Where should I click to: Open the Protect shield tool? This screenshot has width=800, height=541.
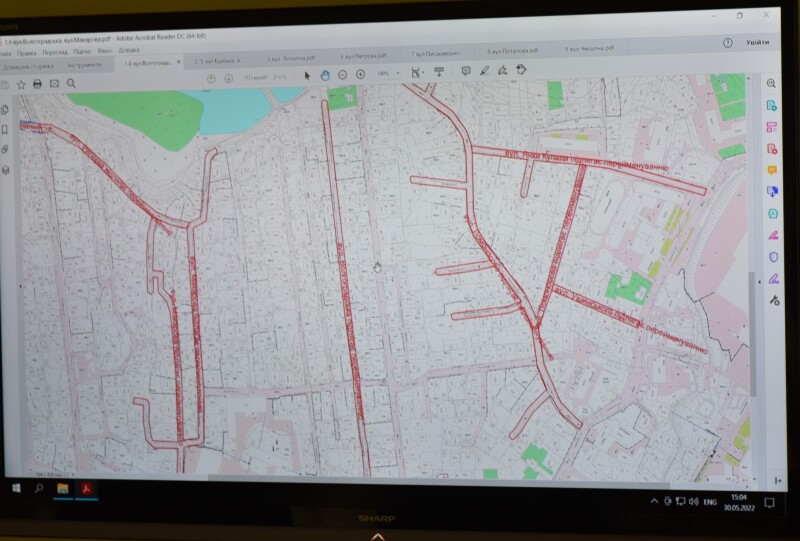click(773, 256)
